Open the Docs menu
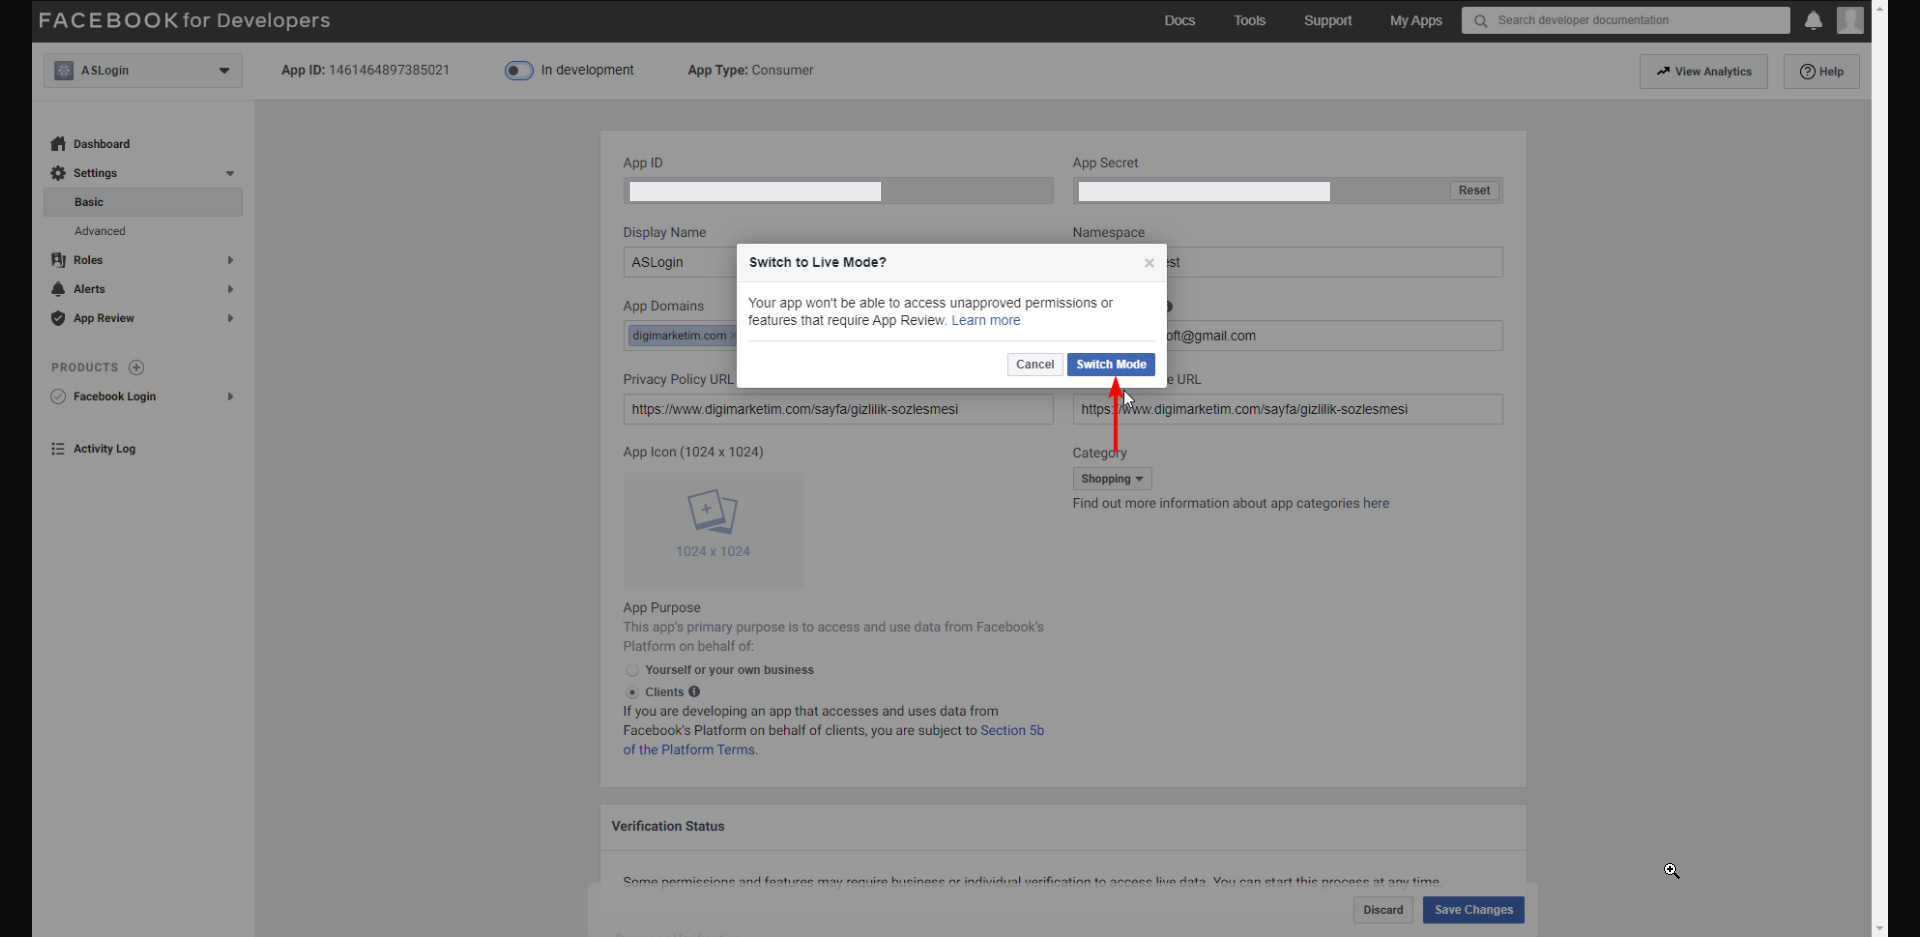This screenshot has height=937, width=1920. 1179,20
